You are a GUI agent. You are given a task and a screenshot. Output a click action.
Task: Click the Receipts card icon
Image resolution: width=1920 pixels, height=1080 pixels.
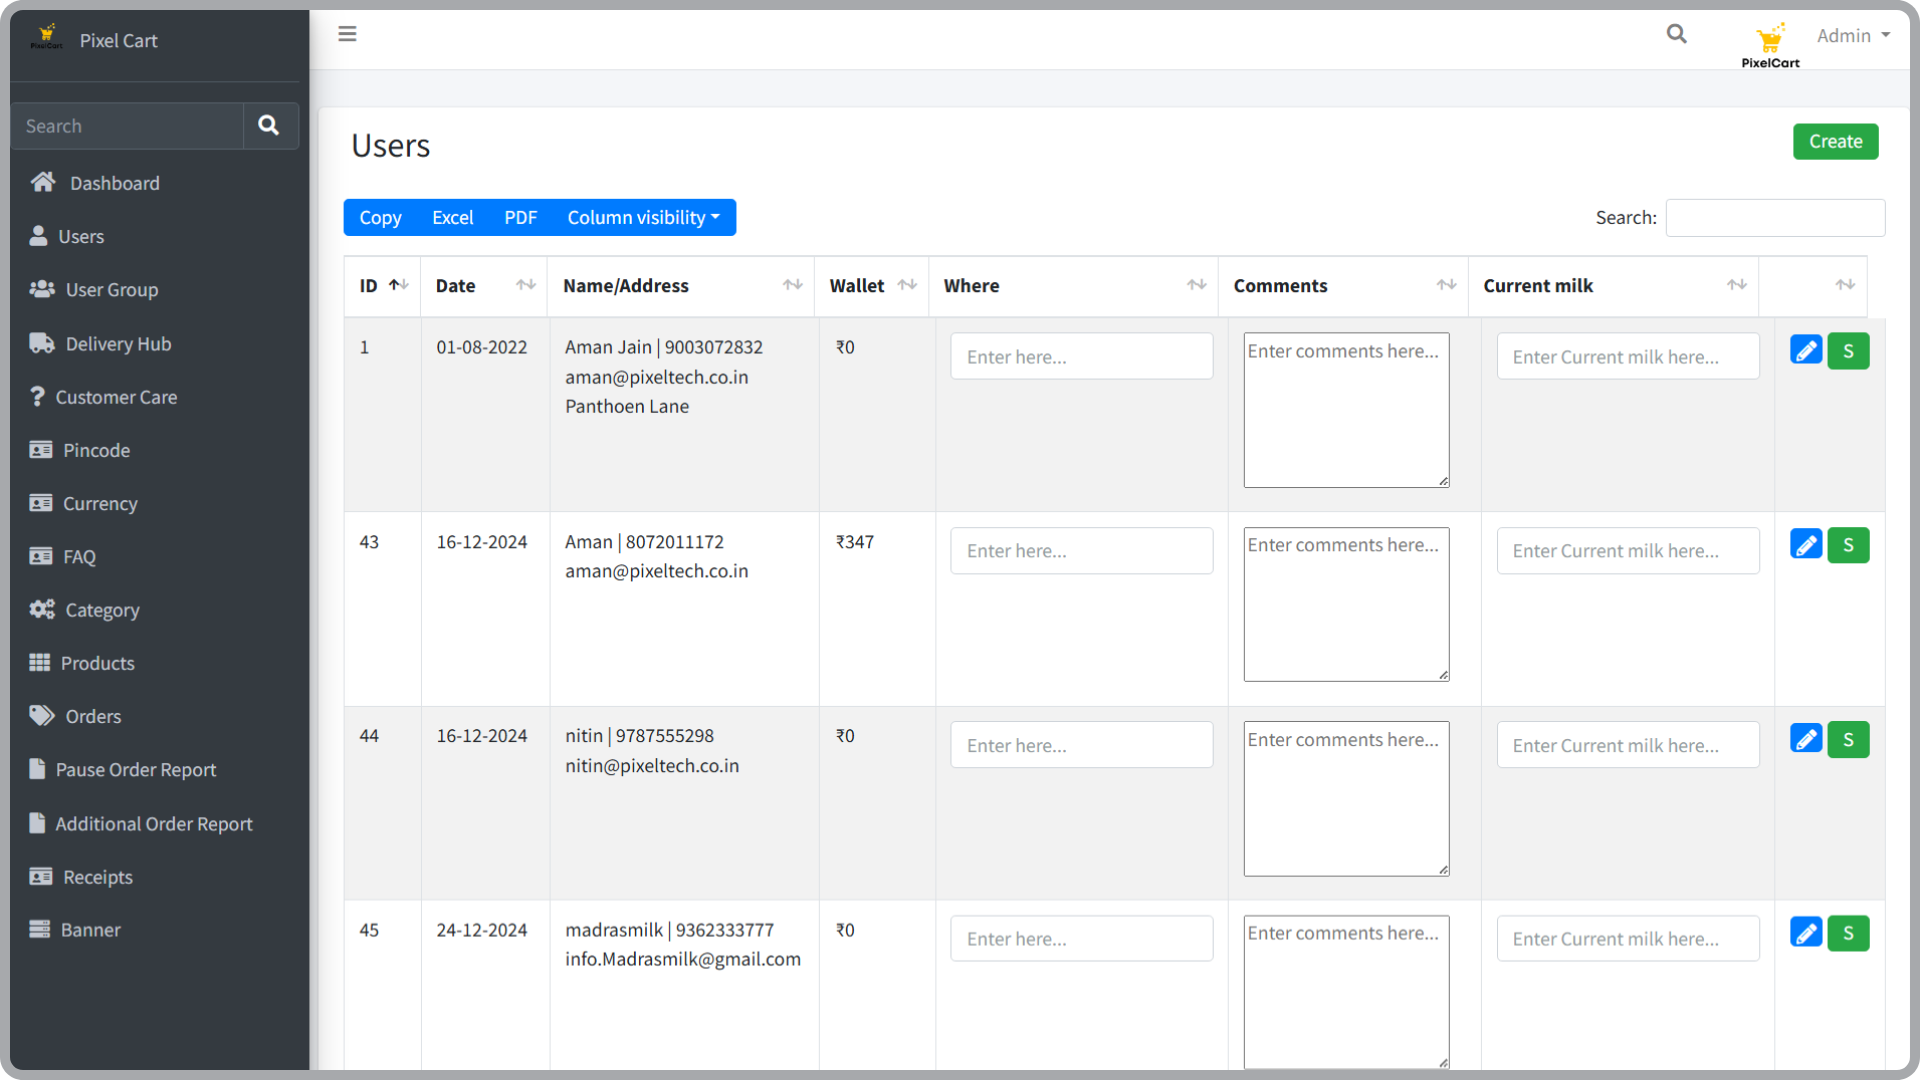(x=41, y=876)
